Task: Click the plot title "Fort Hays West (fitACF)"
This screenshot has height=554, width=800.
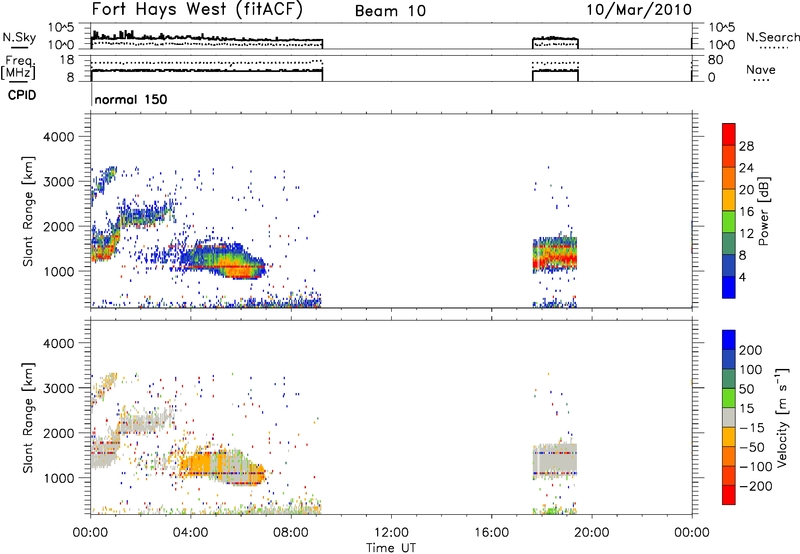Action: click(197, 9)
